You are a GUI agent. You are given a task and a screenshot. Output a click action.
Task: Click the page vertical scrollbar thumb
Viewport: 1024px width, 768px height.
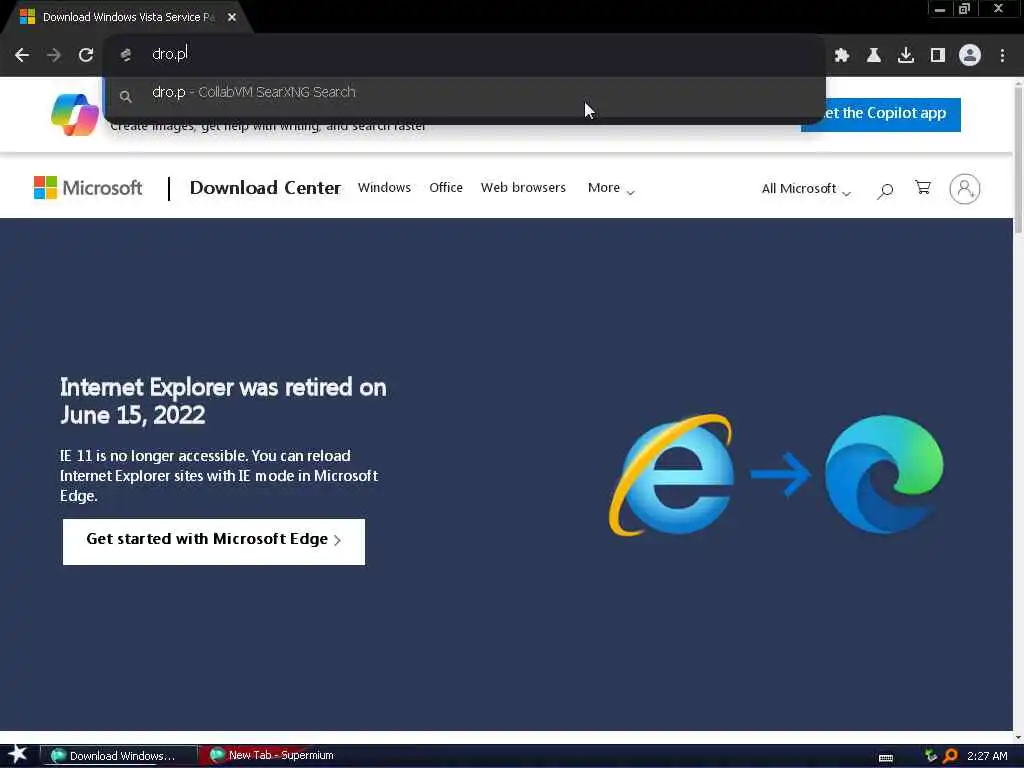tap(1018, 159)
